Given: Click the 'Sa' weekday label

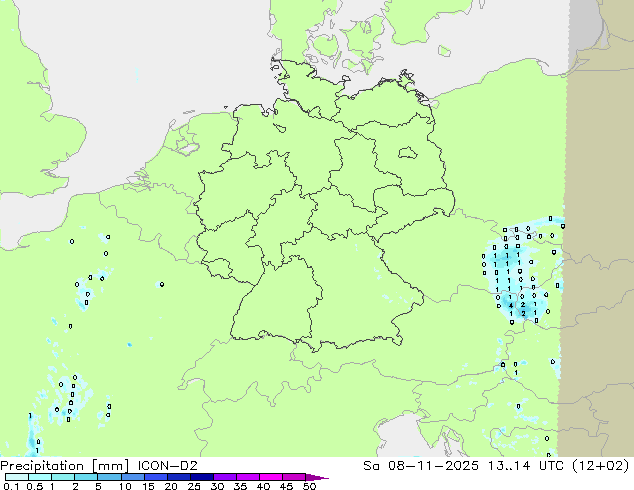Looking at the screenshot, I should tap(371, 466).
